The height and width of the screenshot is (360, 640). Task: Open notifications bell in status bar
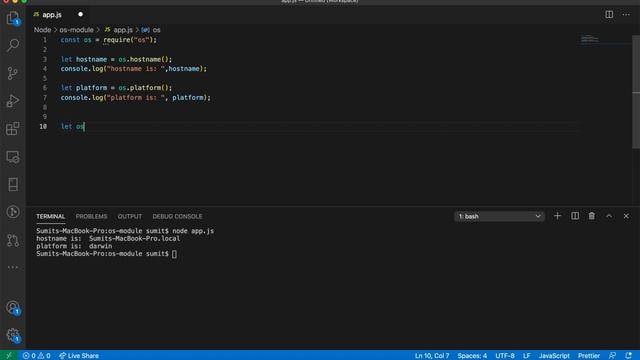[x=628, y=356]
